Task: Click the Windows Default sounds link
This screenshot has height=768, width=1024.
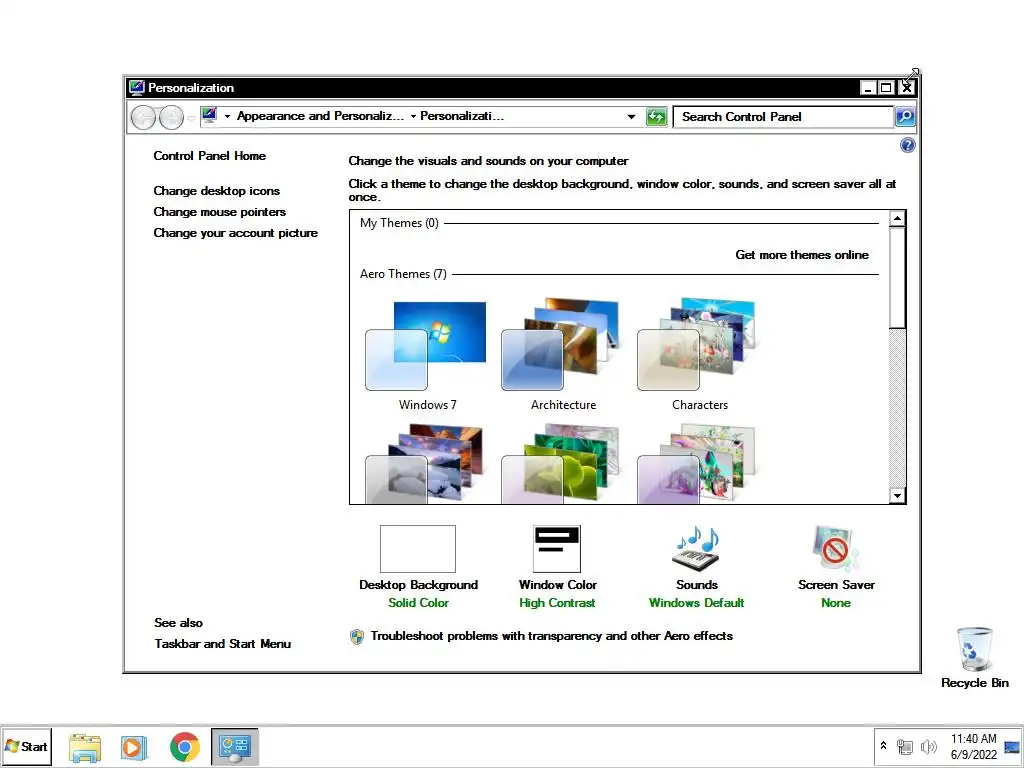Action: coord(696,603)
